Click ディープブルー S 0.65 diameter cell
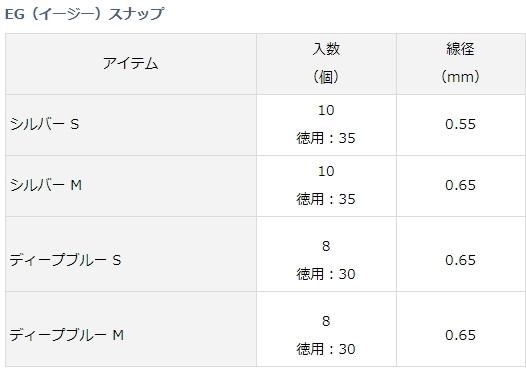 click(461, 254)
